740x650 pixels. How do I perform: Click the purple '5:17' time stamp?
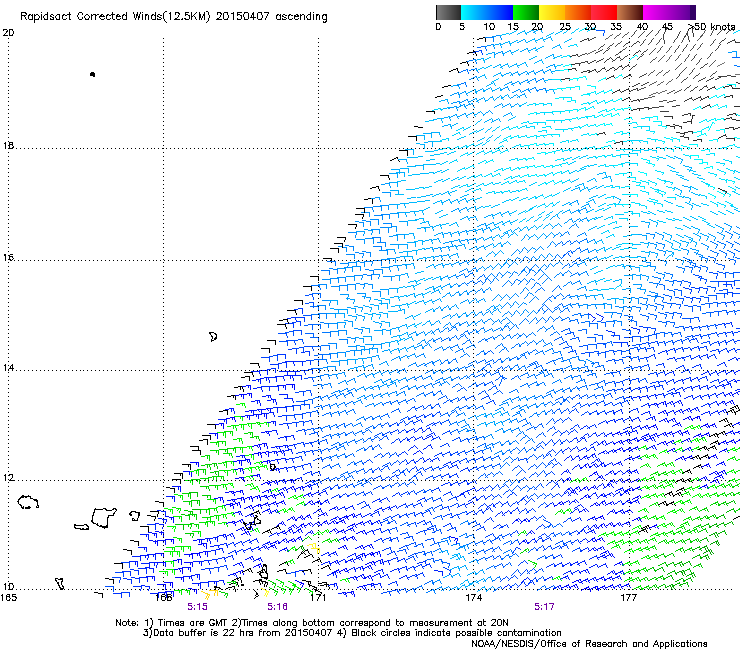(x=544, y=607)
